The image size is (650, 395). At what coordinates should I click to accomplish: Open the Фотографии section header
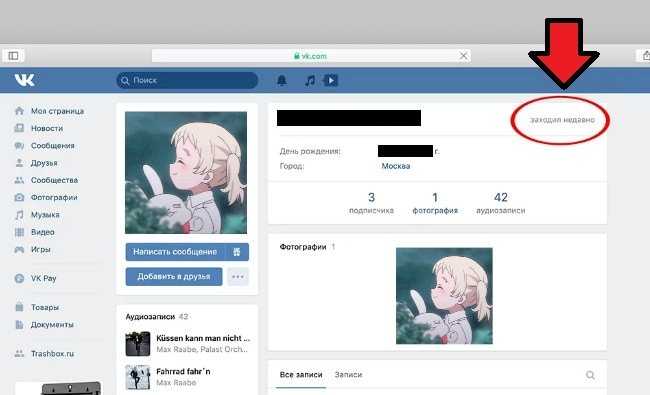tap(303, 247)
